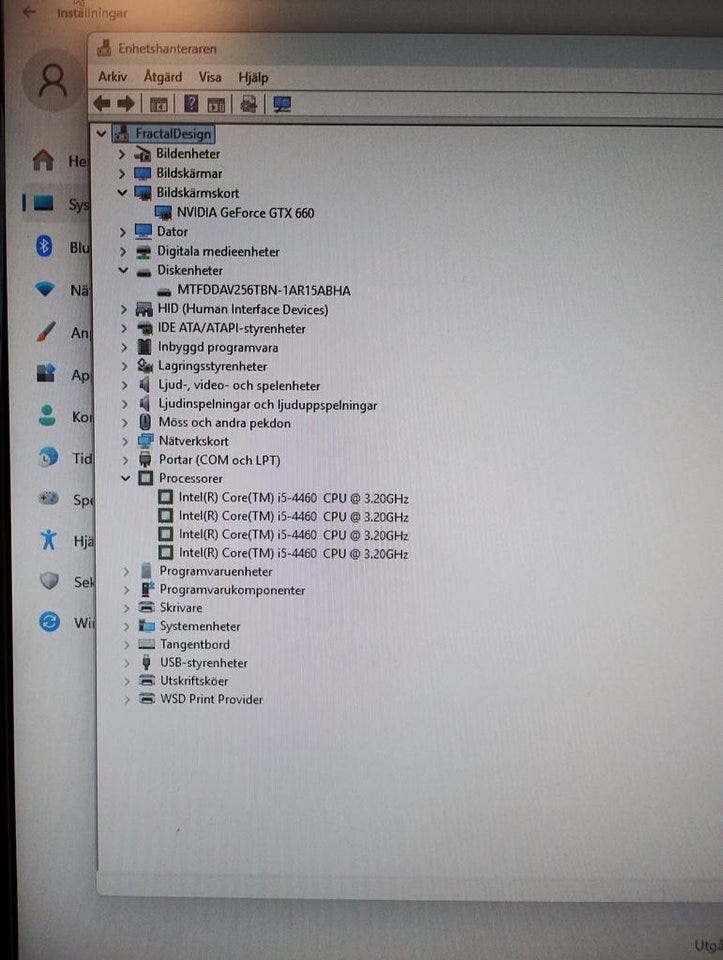This screenshot has height=960, width=723.
Task: Click the Portar (COM och LPT) icon
Action: point(145,460)
